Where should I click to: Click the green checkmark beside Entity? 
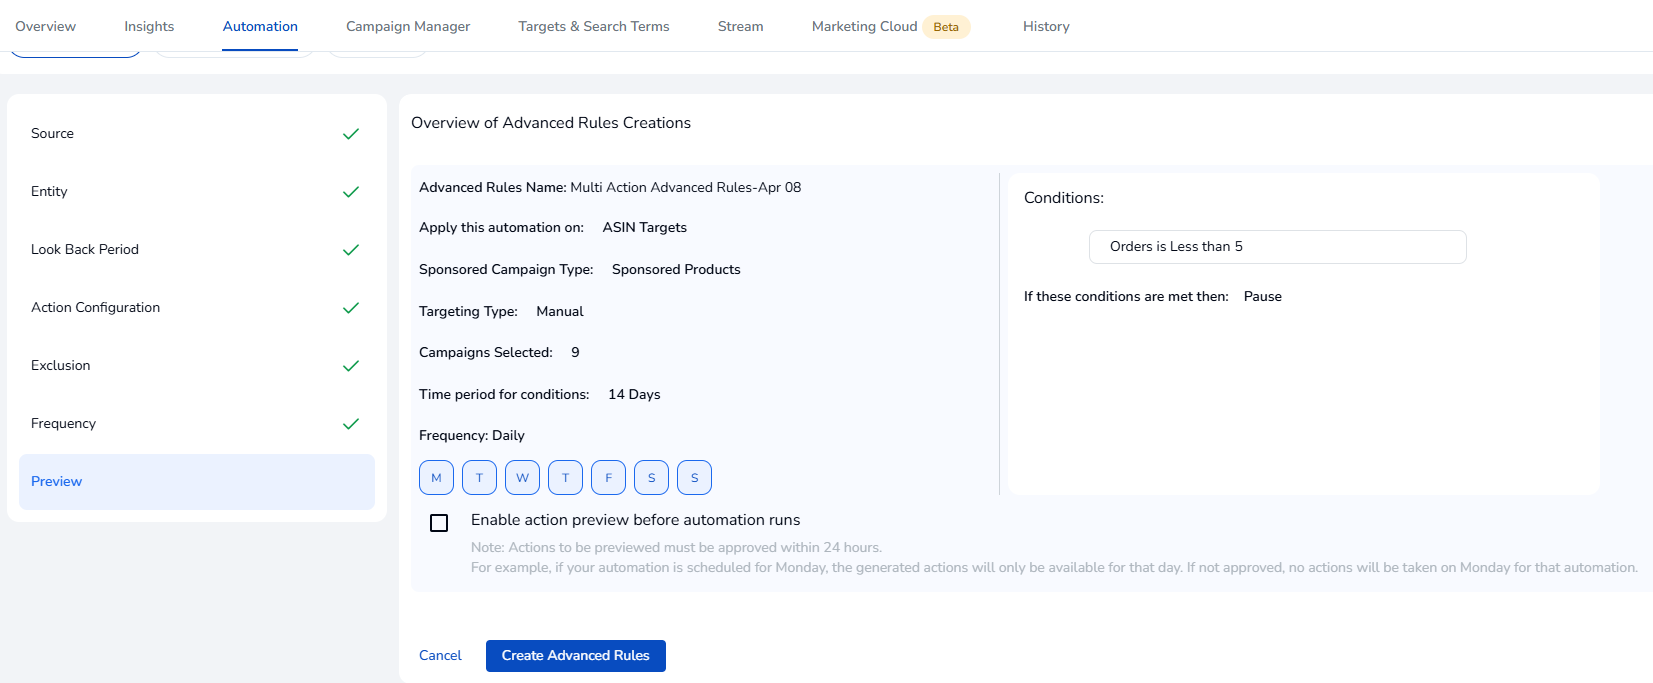point(350,192)
